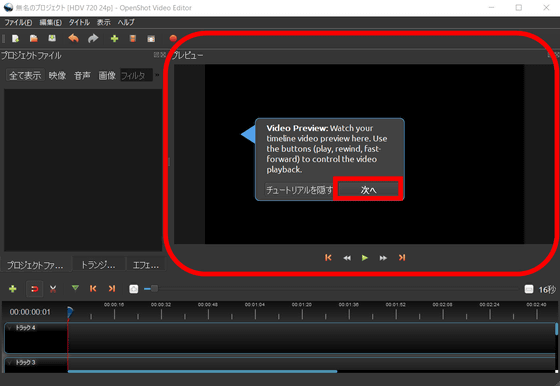Click the Add Track green plus icon
This screenshot has height=386, width=560.
pyautogui.click(x=12, y=289)
